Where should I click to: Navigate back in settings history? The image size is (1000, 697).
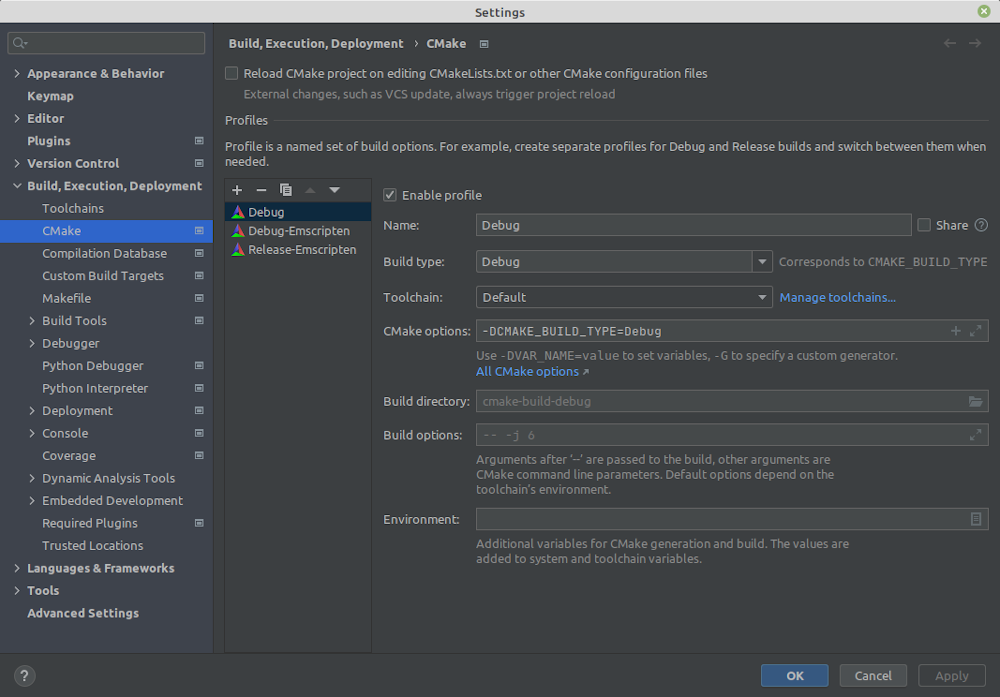(950, 43)
